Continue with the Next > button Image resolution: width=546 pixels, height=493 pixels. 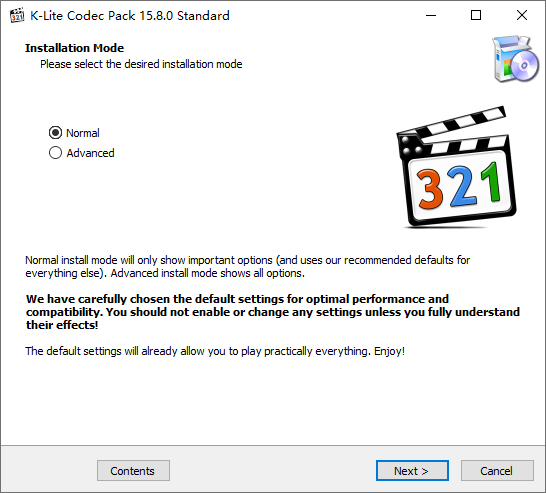pyautogui.click(x=412, y=471)
